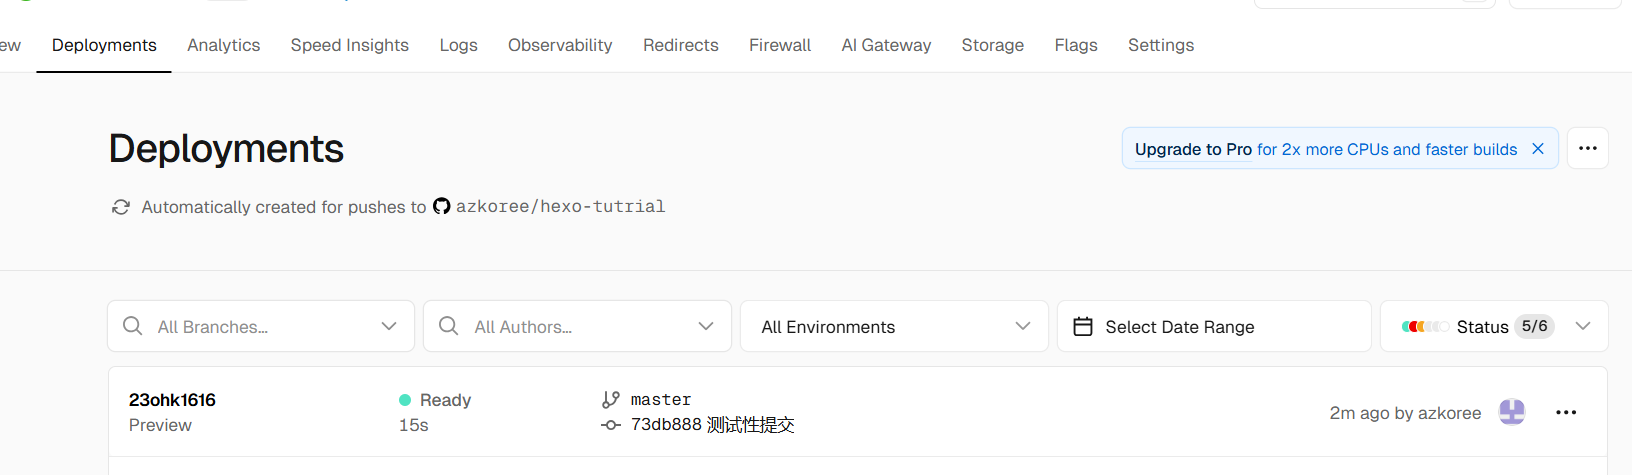Screen dimensions: 1632x475
Task: Expand the All Authors dropdown
Action: (x=706, y=326)
